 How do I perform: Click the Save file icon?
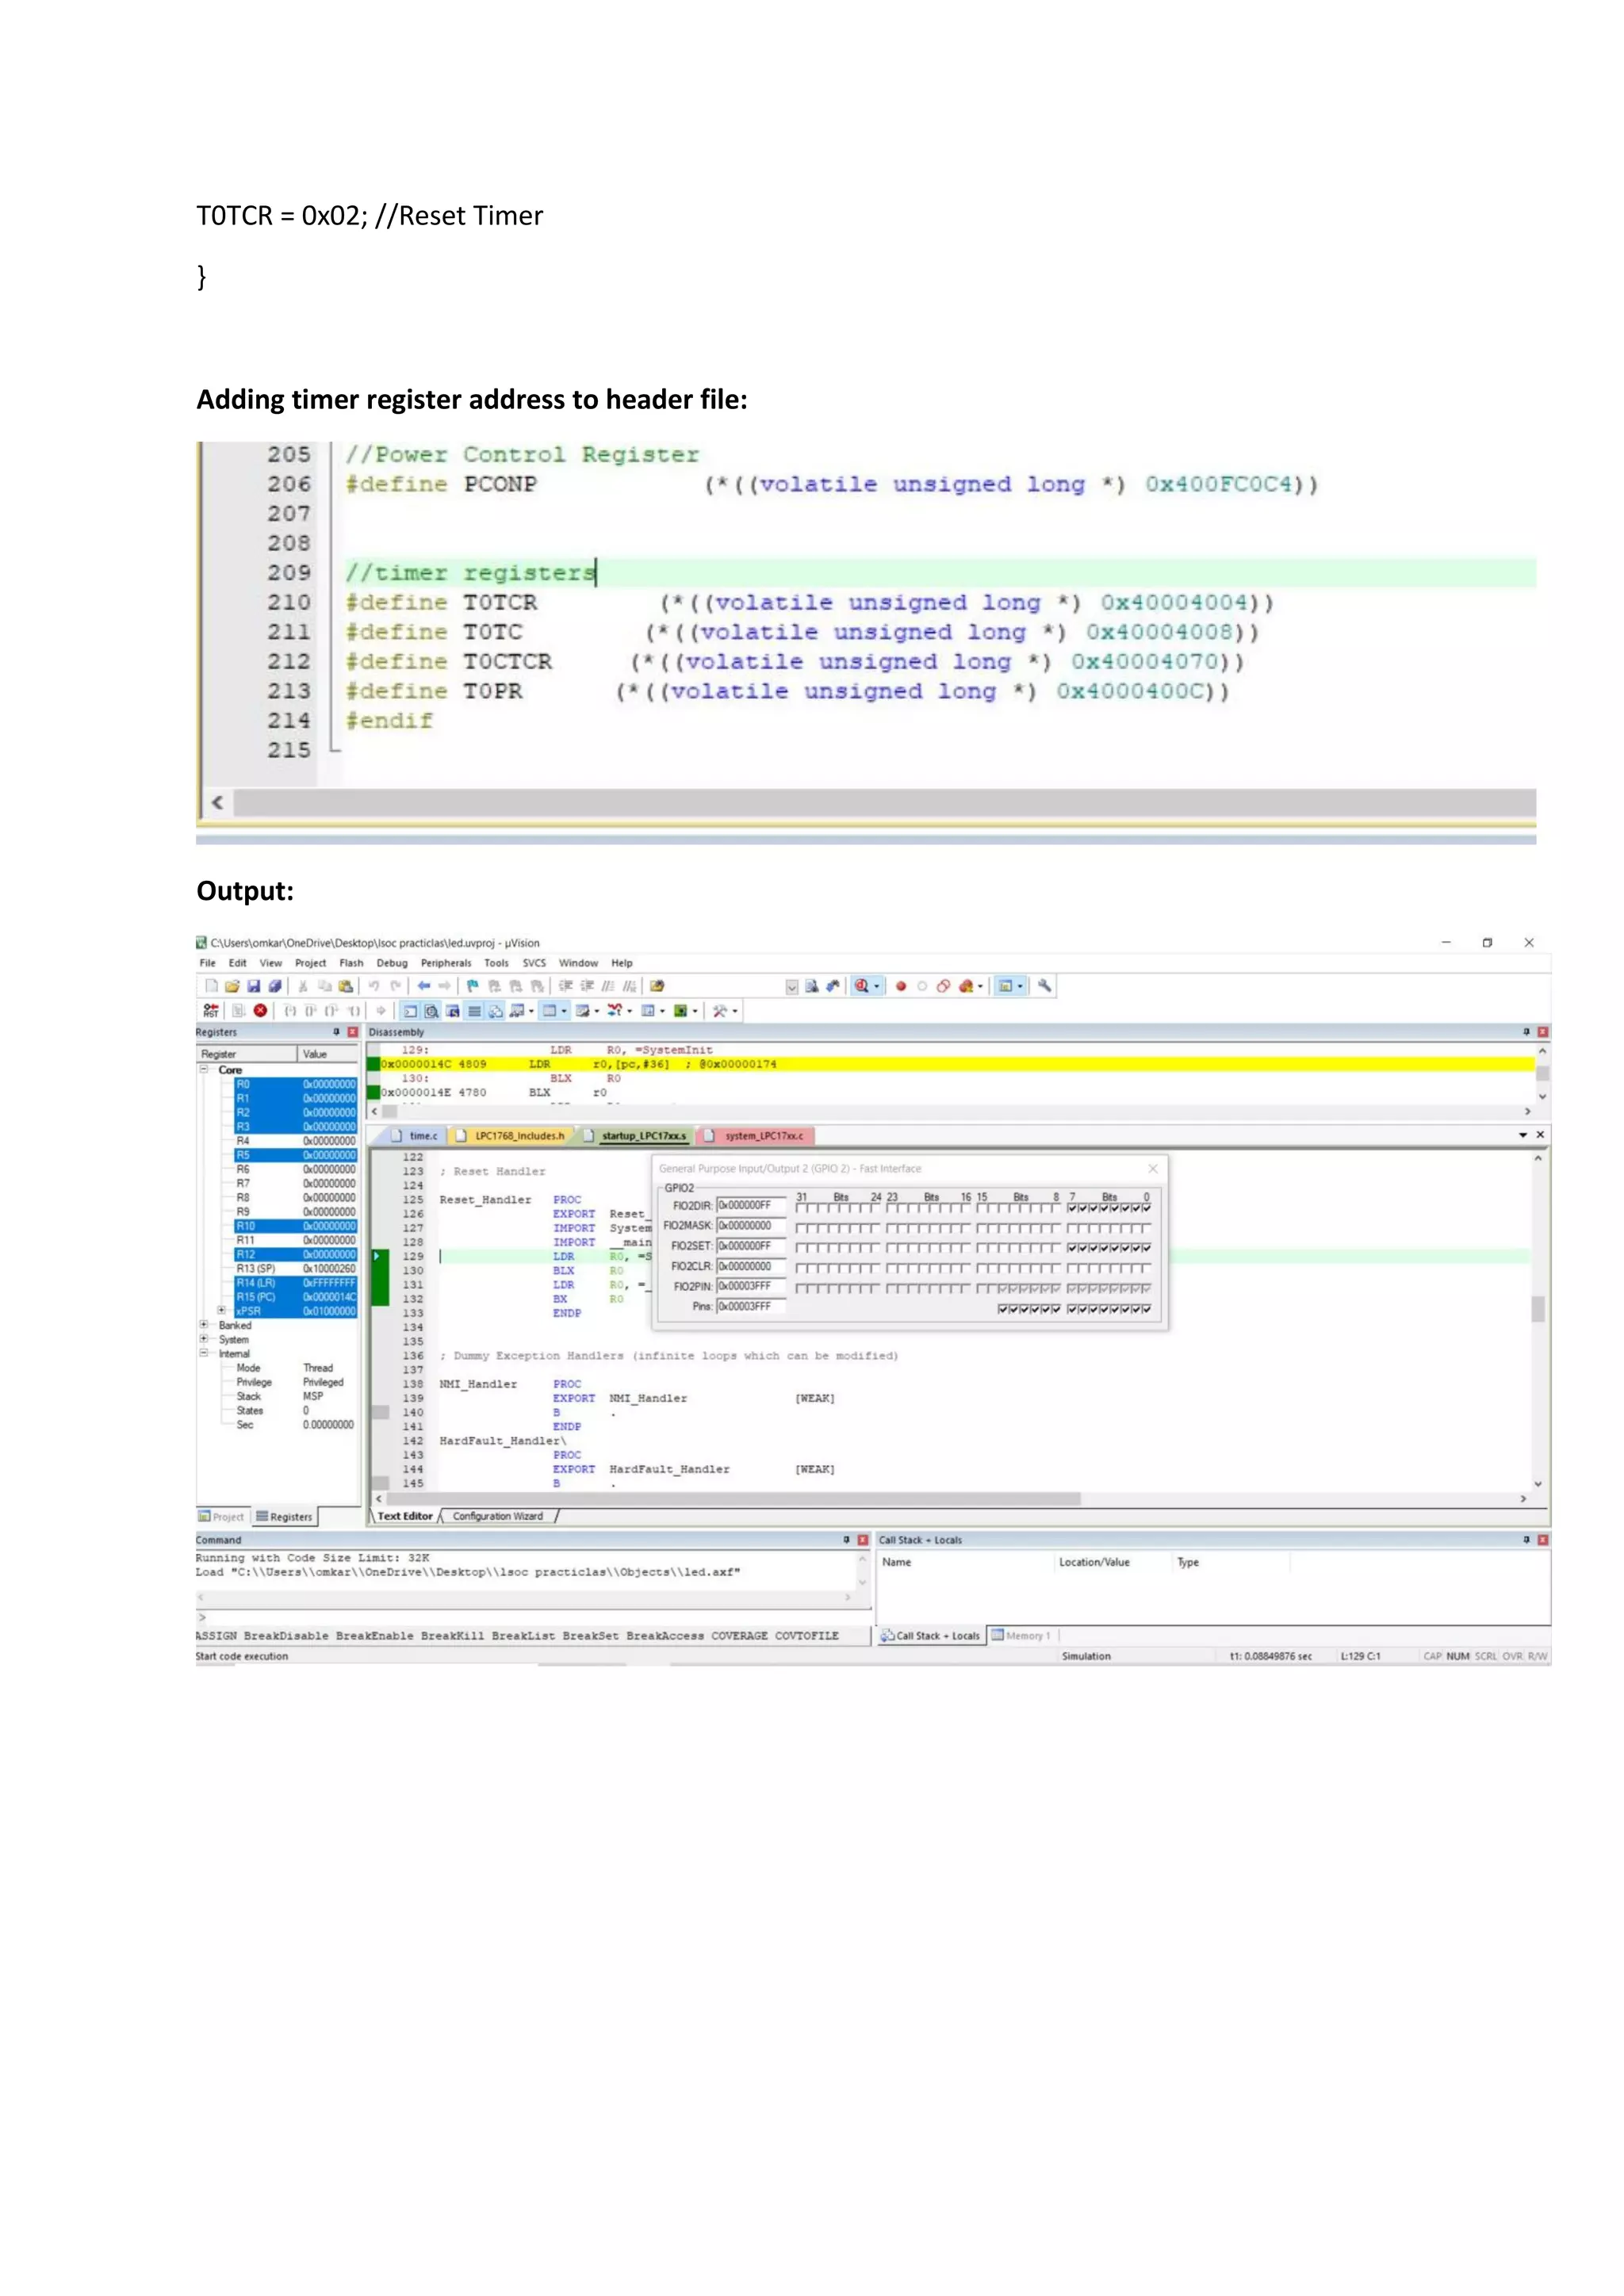(x=253, y=986)
